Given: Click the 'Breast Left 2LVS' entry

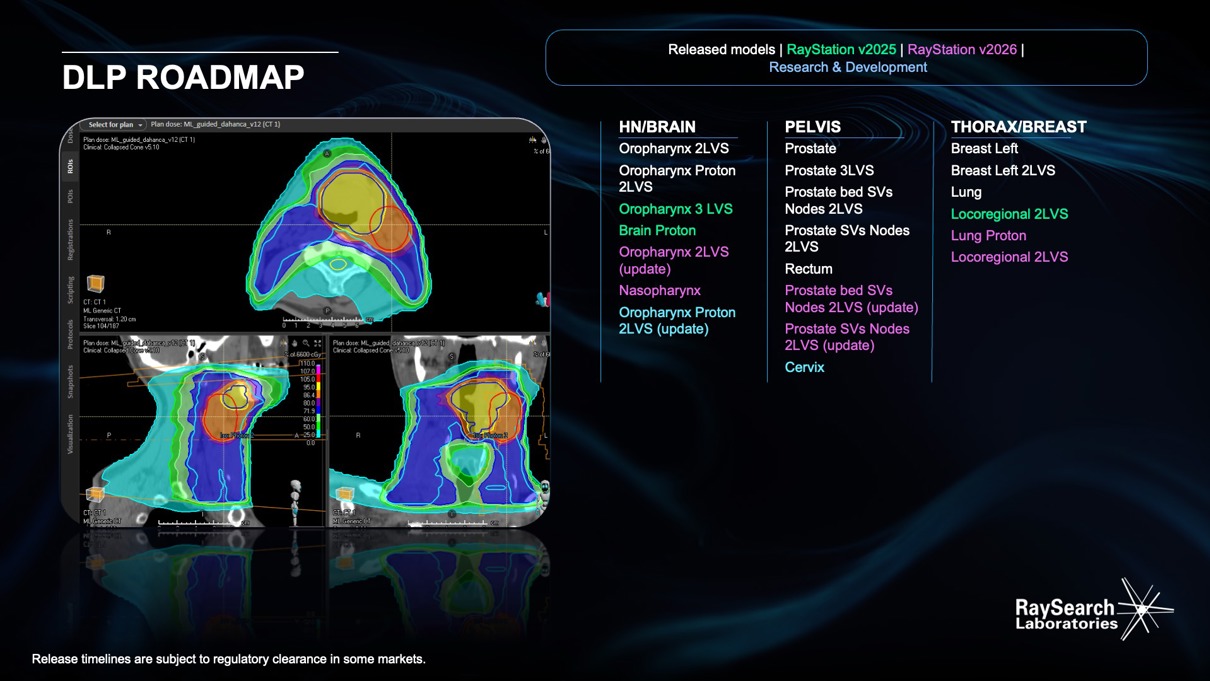Looking at the screenshot, I should coord(1003,170).
